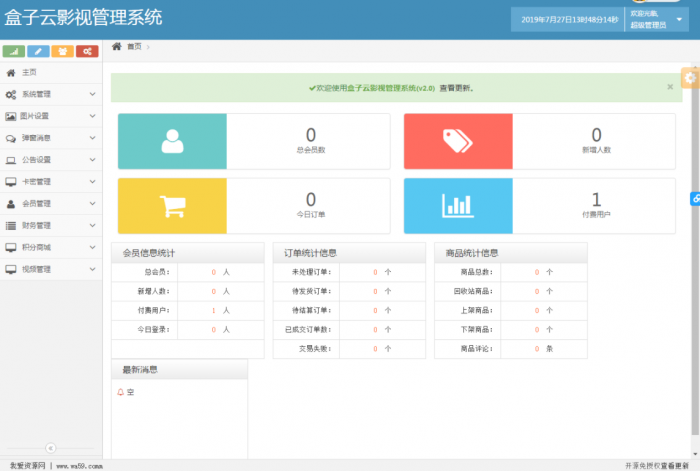Click the blue link icon on right edge
The height and width of the screenshot is (471, 700).
click(695, 199)
